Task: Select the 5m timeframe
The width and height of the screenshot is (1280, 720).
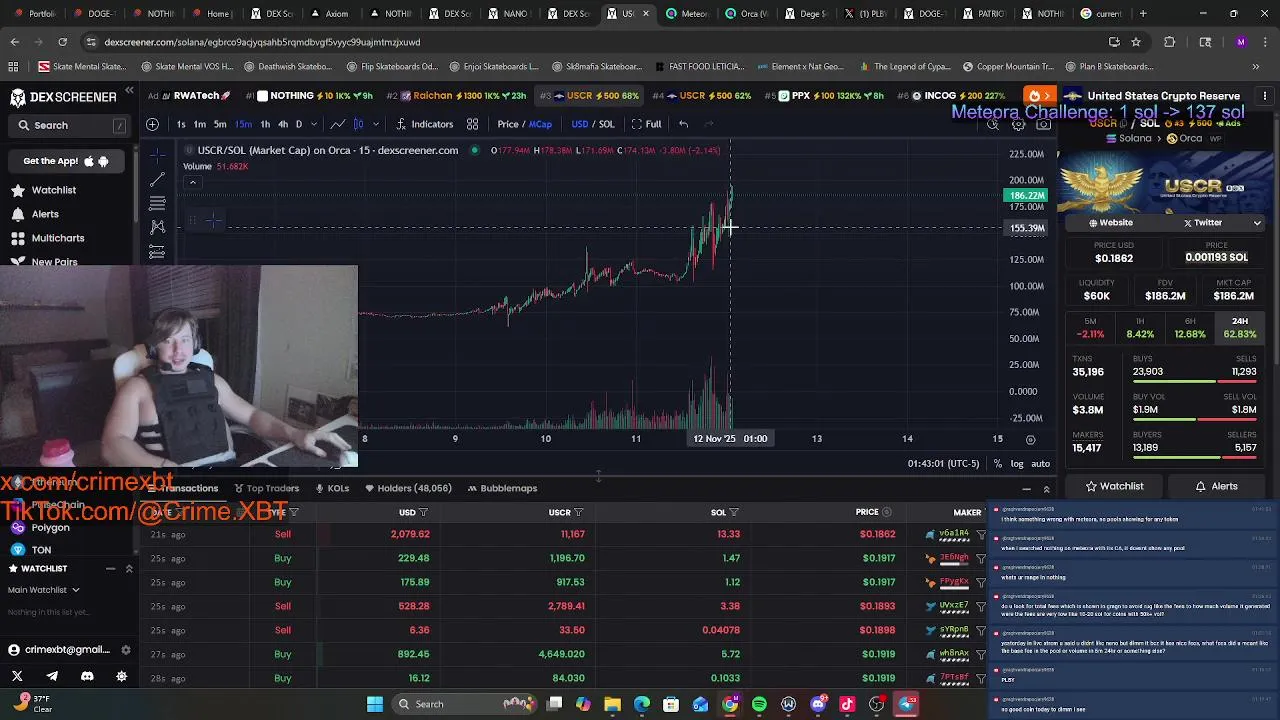Action: (220, 124)
